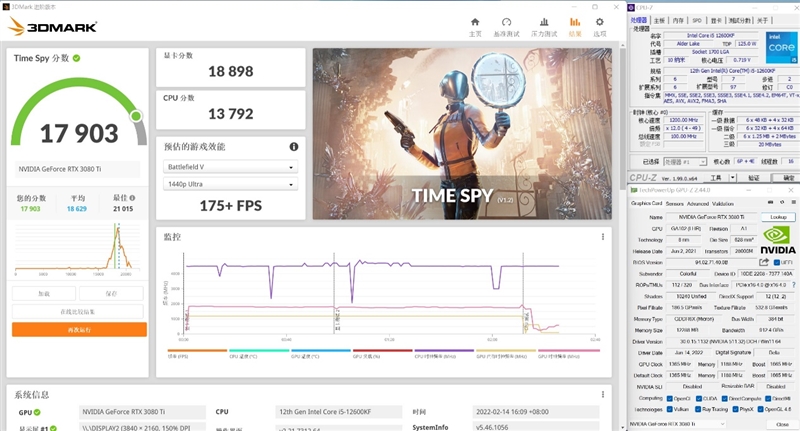Switch to the Validation tab in GPU-Z
Image resolution: width=800 pixels, height=431 pixels.
[723, 204]
